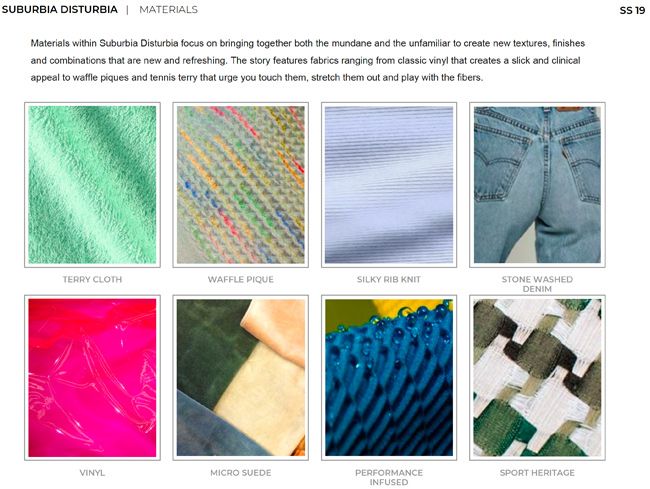
Task: Select the PERFORMANCE INFUSED caption
Action: 389,477
